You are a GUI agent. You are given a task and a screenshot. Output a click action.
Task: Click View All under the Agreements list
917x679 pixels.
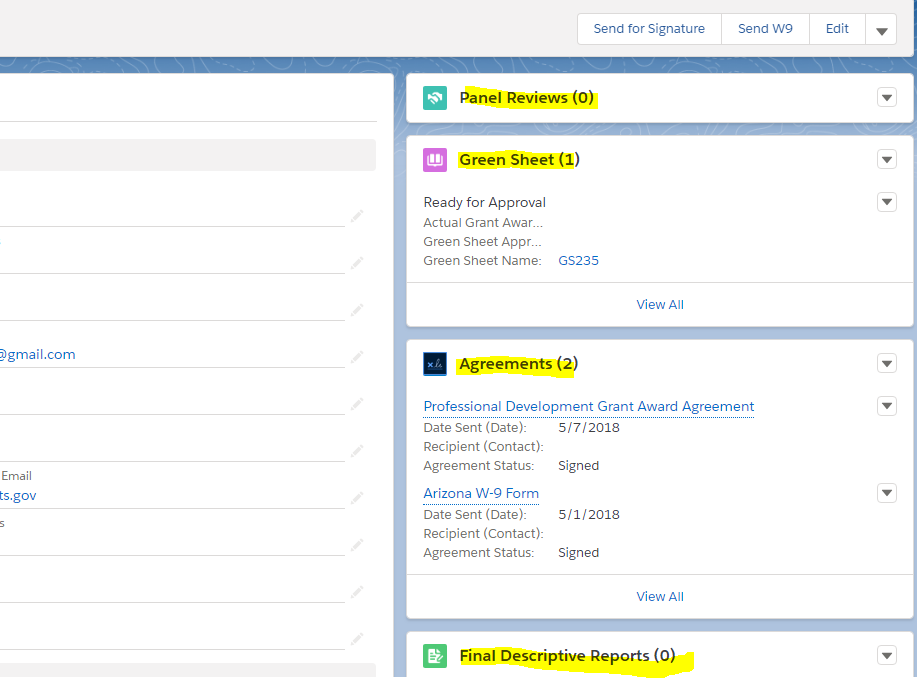click(x=660, y=596)
